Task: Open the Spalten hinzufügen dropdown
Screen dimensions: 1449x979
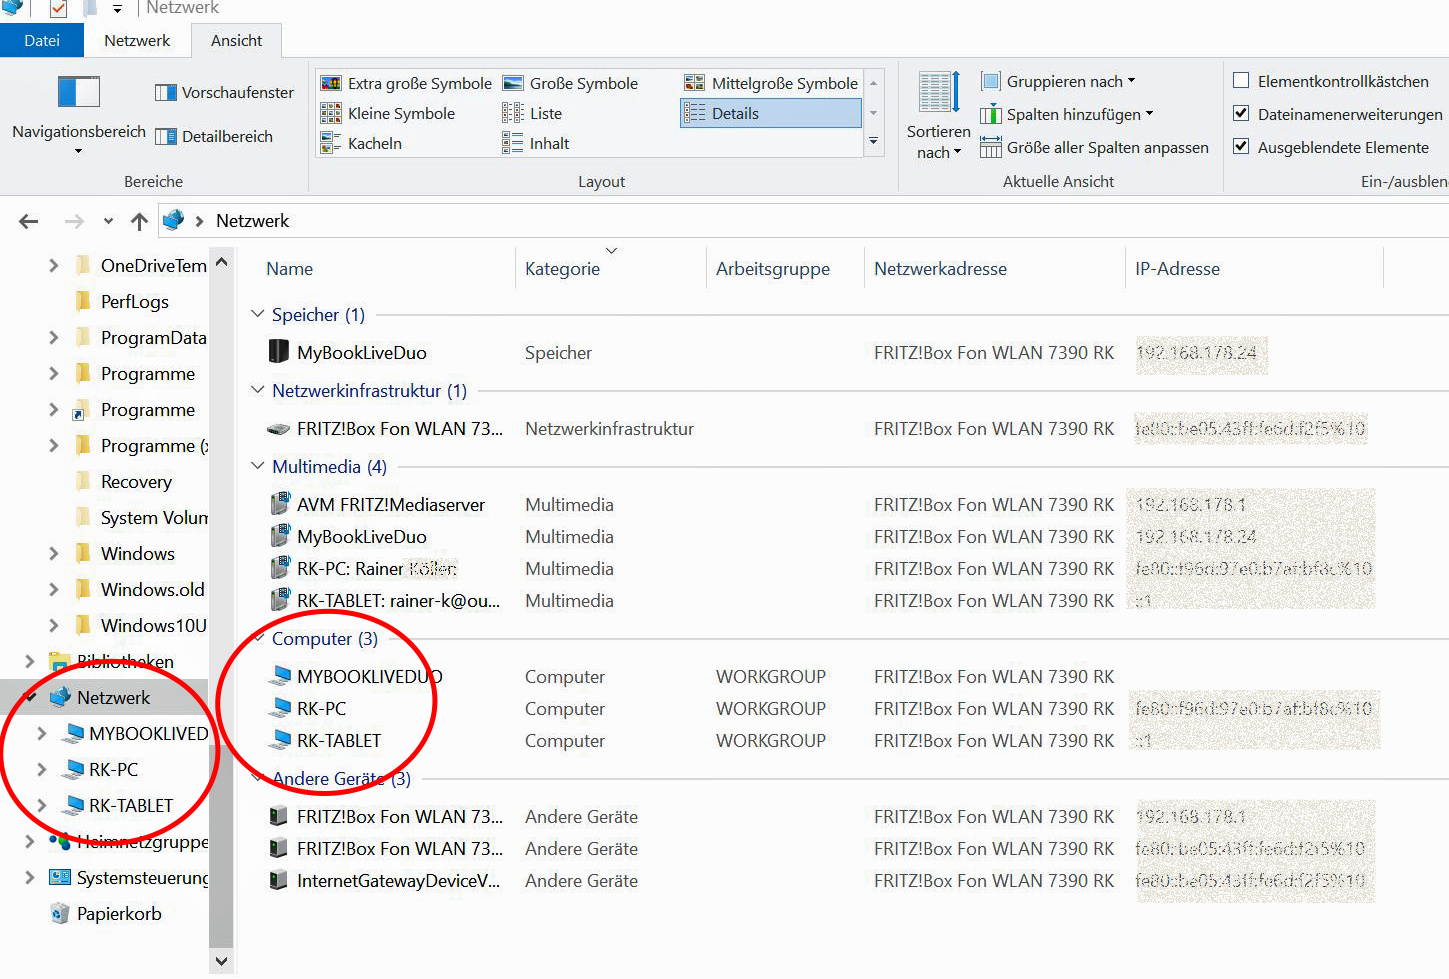Action: (x=1067, y=114)
